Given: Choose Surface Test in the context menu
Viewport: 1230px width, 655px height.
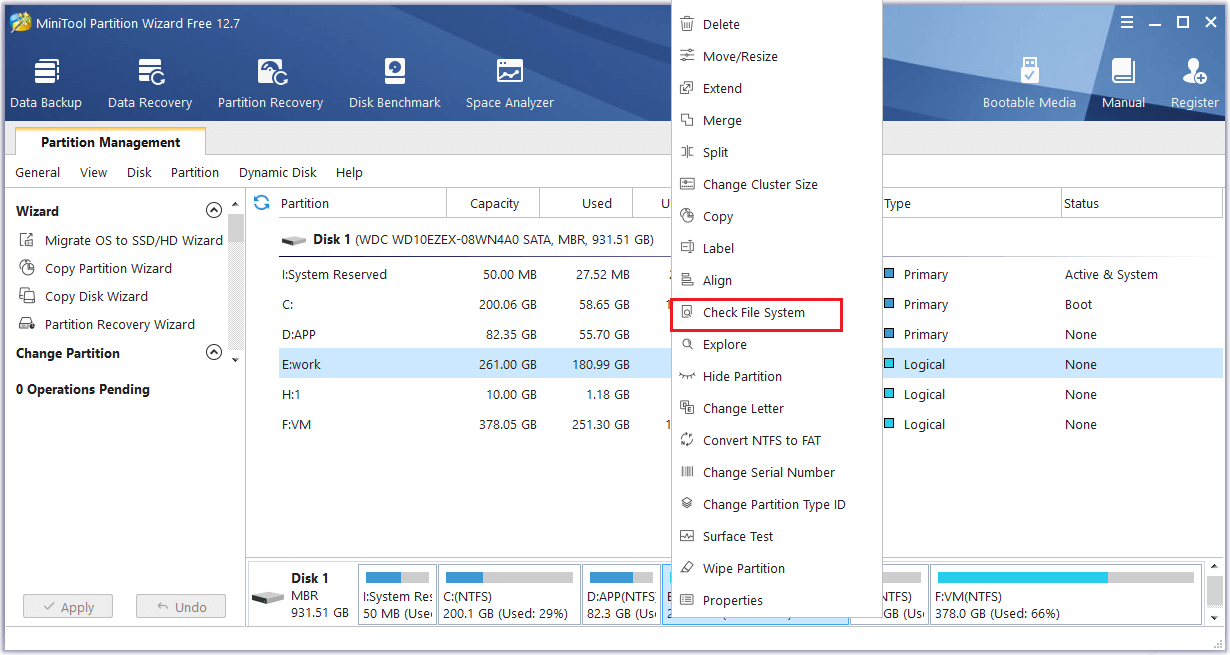Looking at the screenshot, I should (x=776, y=536).
